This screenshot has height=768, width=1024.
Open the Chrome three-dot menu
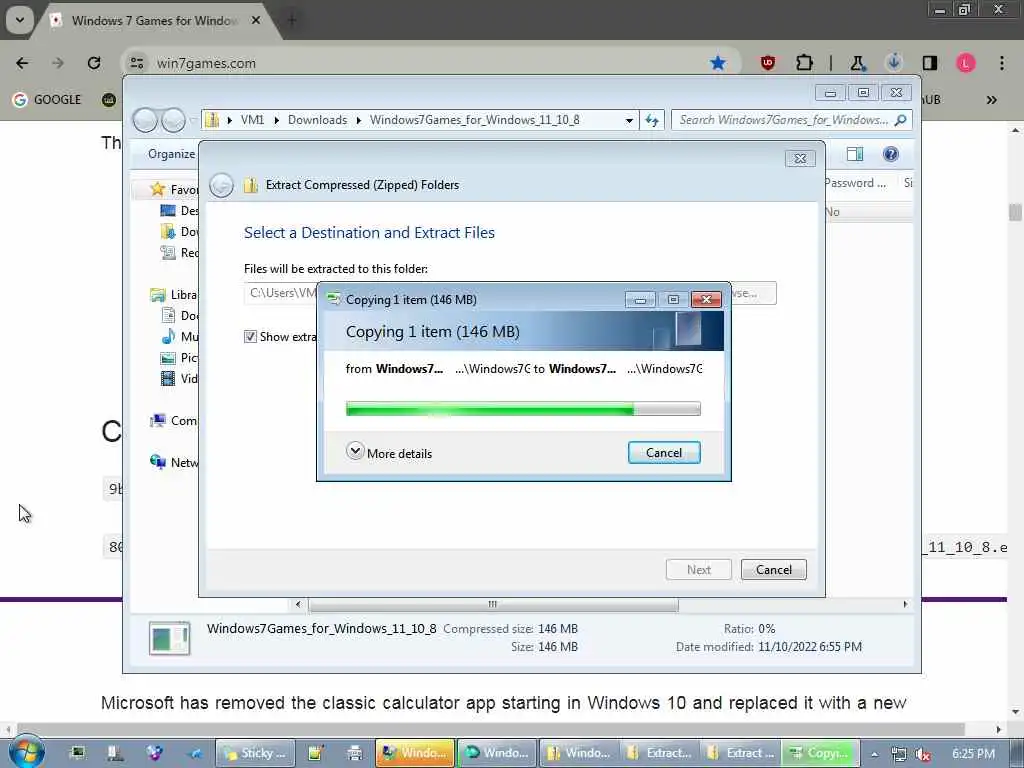(1001, 63)
